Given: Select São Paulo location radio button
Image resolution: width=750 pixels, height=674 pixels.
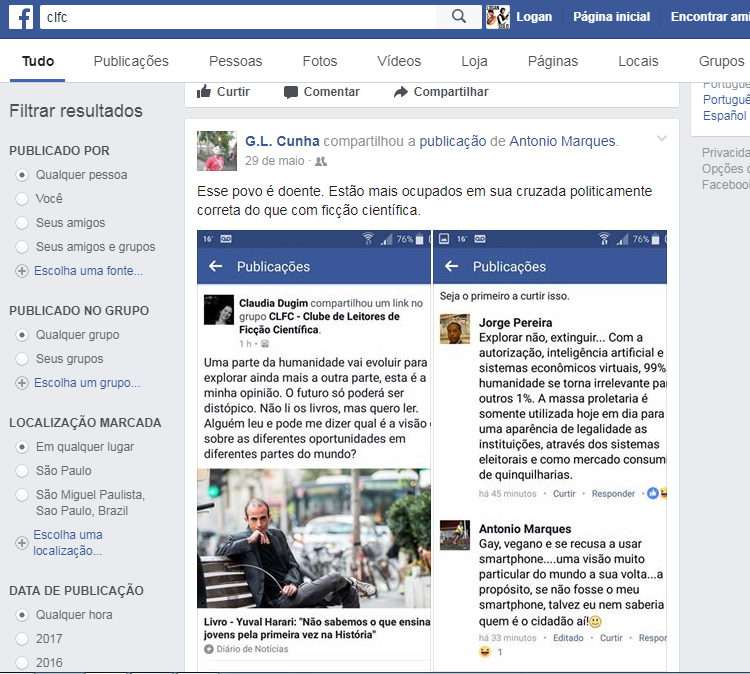Looking at the screenshot, I should point(22,471).
